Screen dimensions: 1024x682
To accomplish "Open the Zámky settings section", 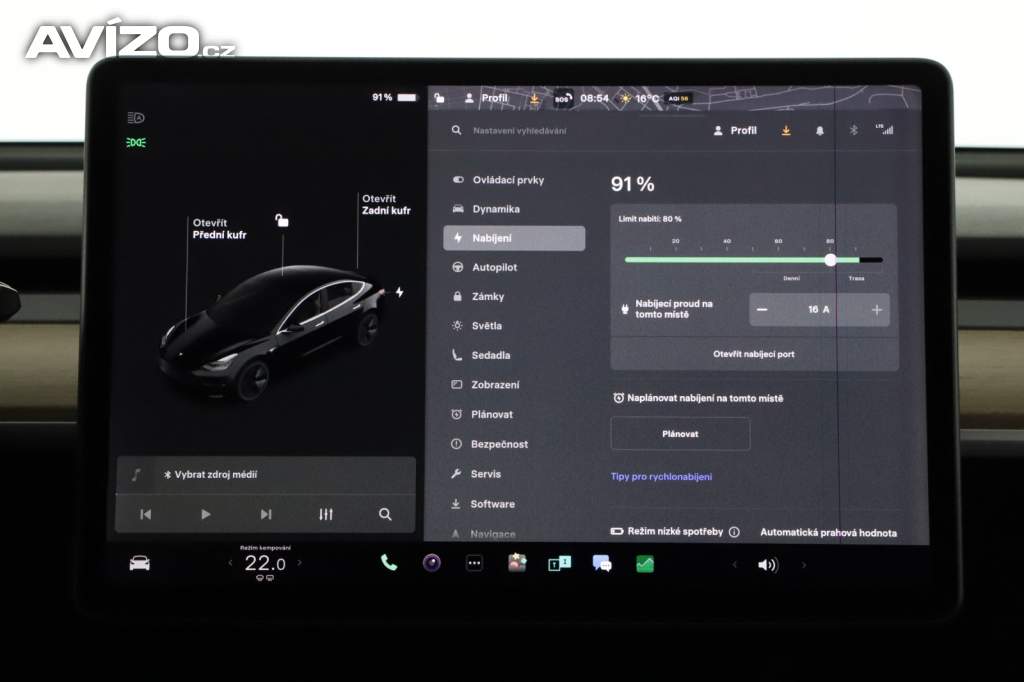I will [487, 297].
